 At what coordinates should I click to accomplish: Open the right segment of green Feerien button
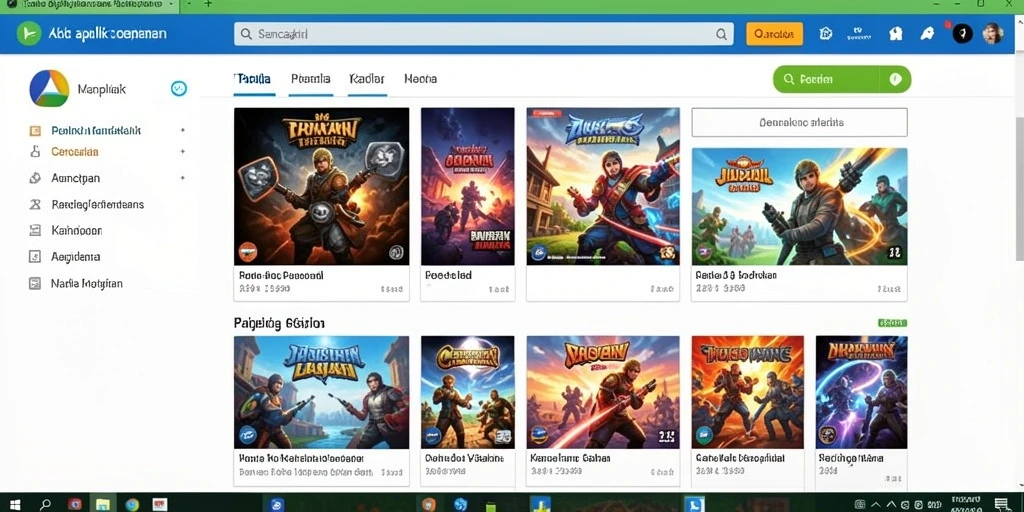[x=895, y=79]
